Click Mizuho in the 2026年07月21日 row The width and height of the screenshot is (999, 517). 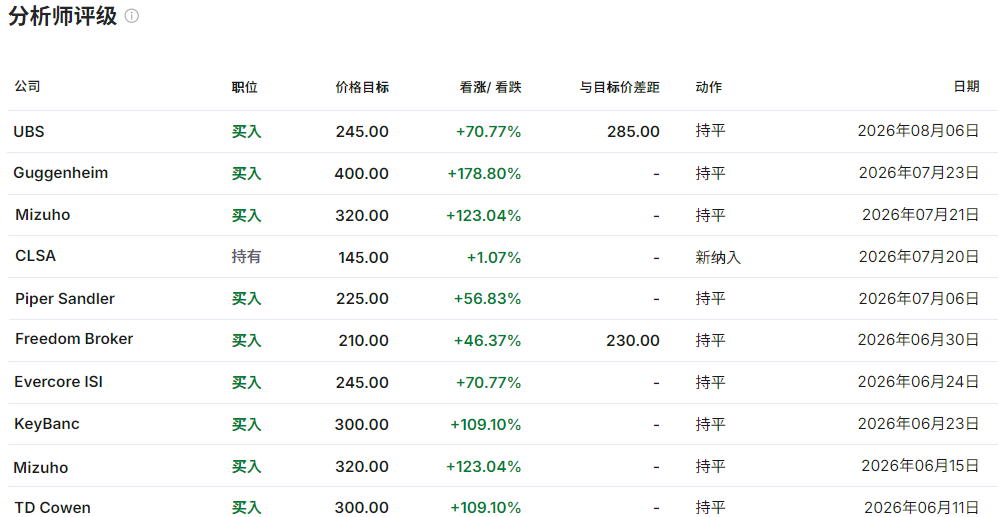coord(43,214)
